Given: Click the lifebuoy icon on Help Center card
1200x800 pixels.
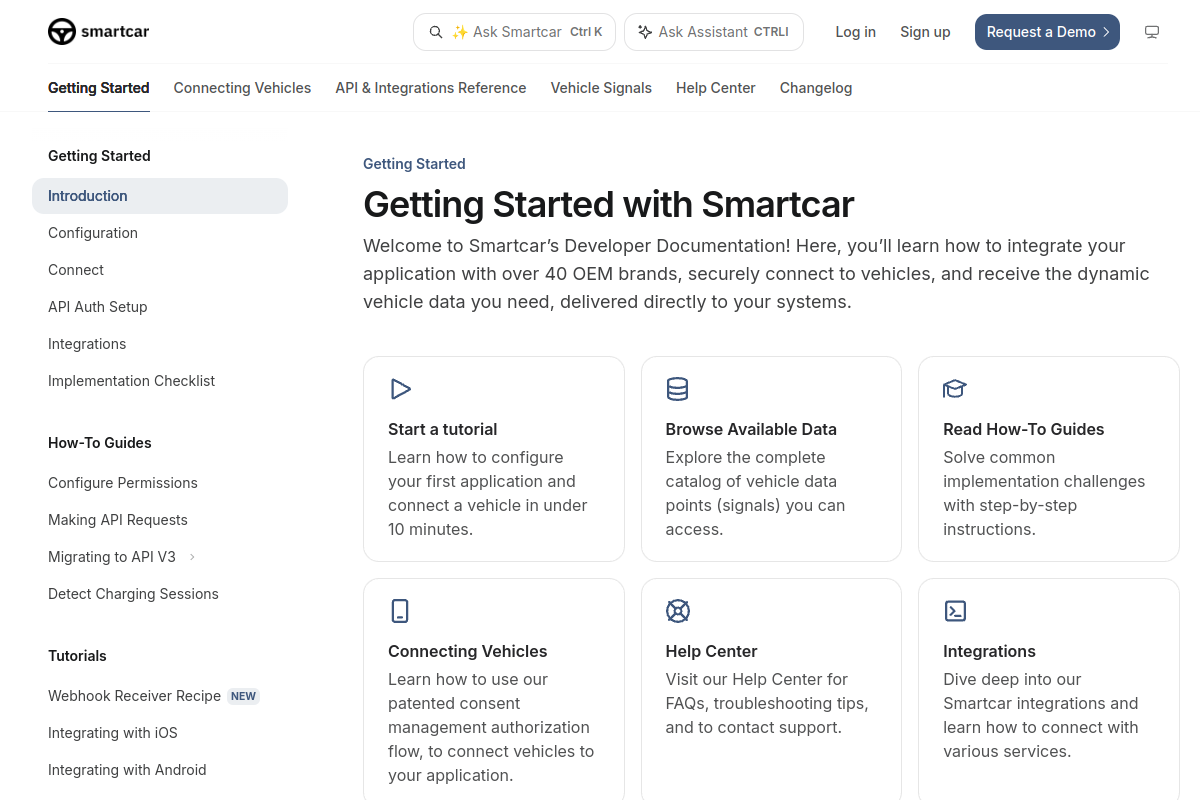Looking at the screenshot, I should tap(677, 611).
